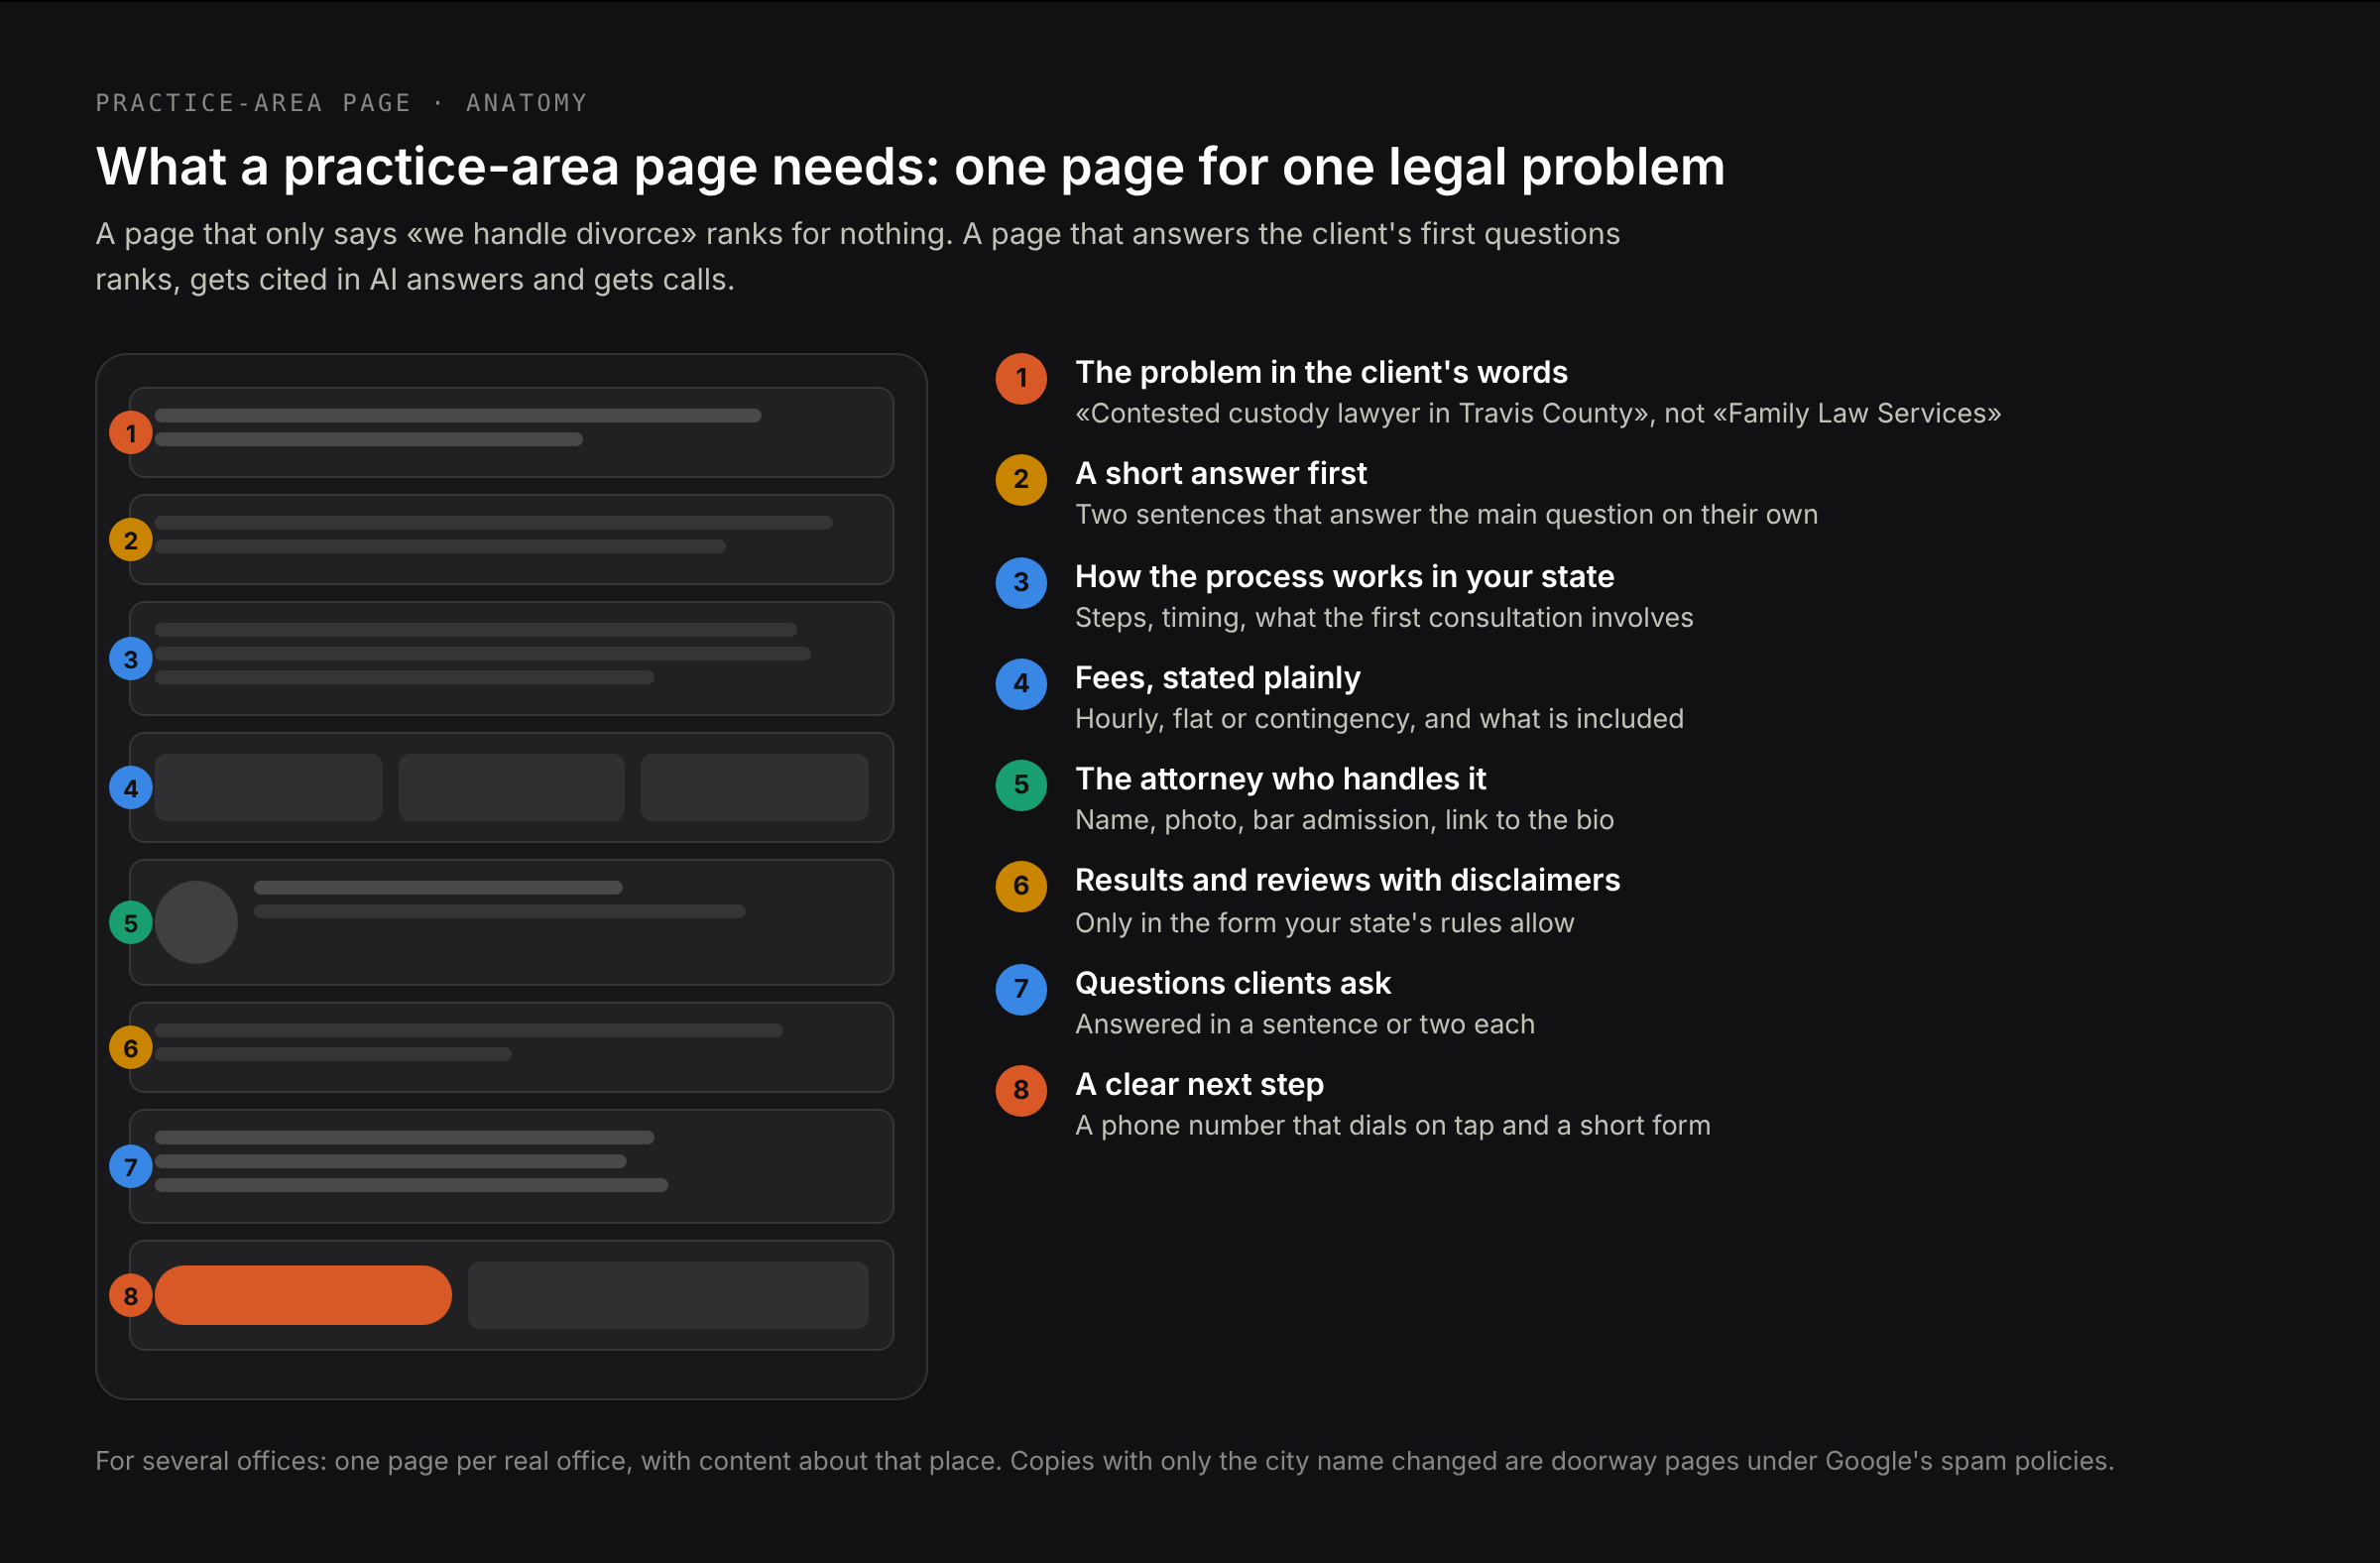Click blue badge 3 in the wireframe mockup

tap(131, 659)
